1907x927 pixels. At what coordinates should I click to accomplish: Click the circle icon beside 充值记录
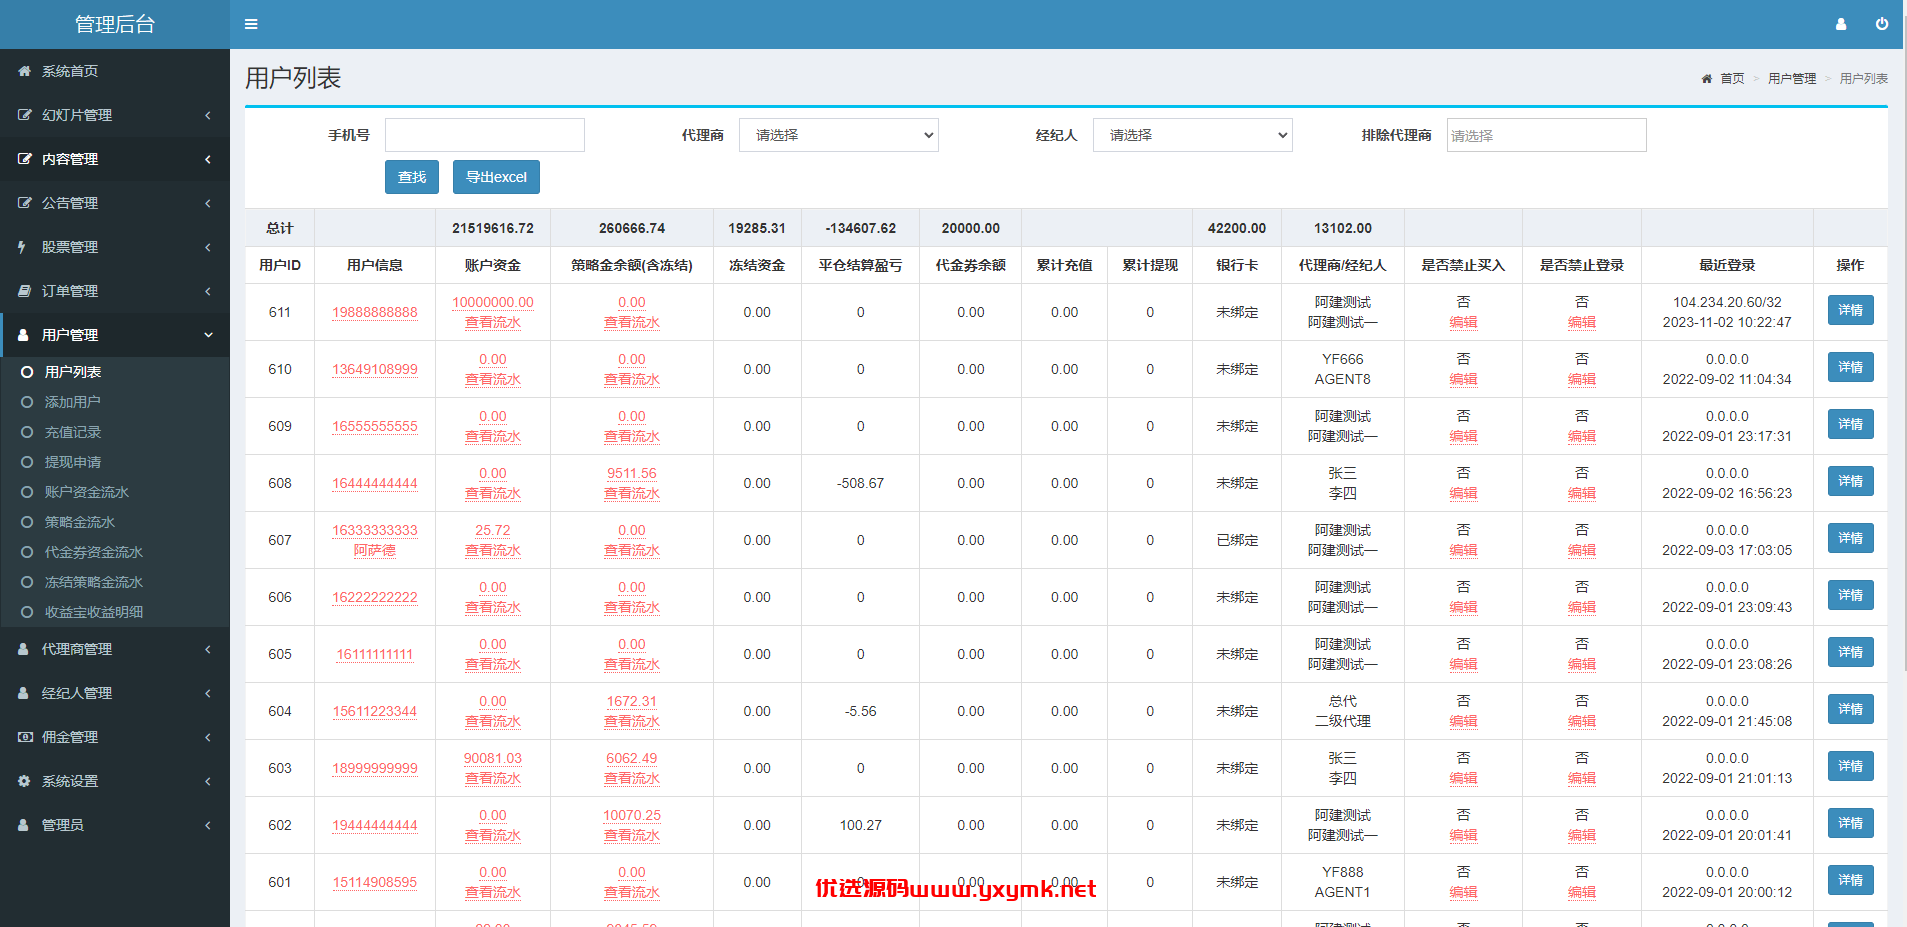tap(27, 432)
